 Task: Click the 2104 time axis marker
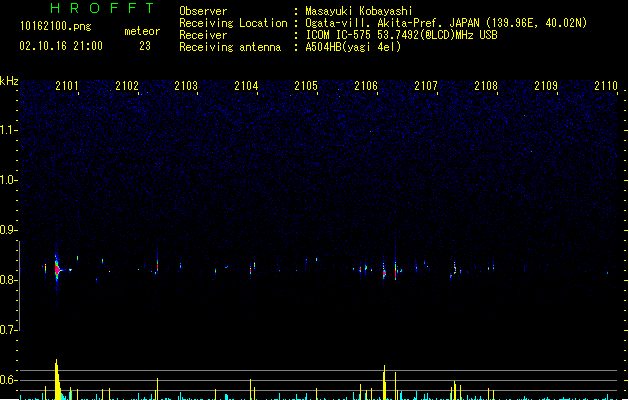pyautogui.click(x=246, y=86)
